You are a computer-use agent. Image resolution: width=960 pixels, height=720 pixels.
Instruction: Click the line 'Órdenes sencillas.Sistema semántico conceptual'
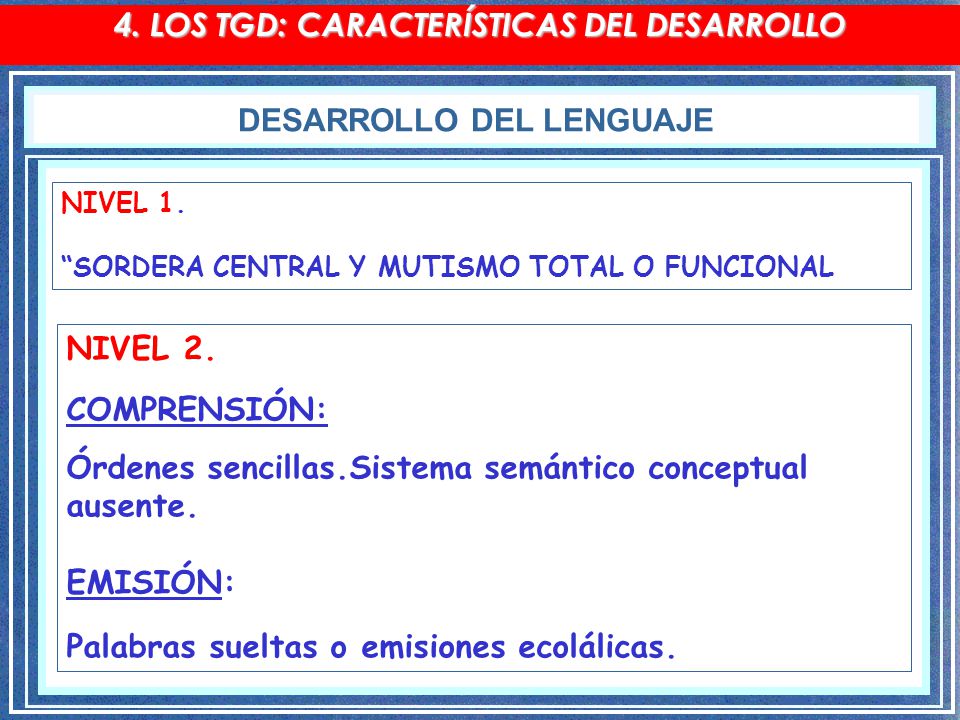pos(437,467)
